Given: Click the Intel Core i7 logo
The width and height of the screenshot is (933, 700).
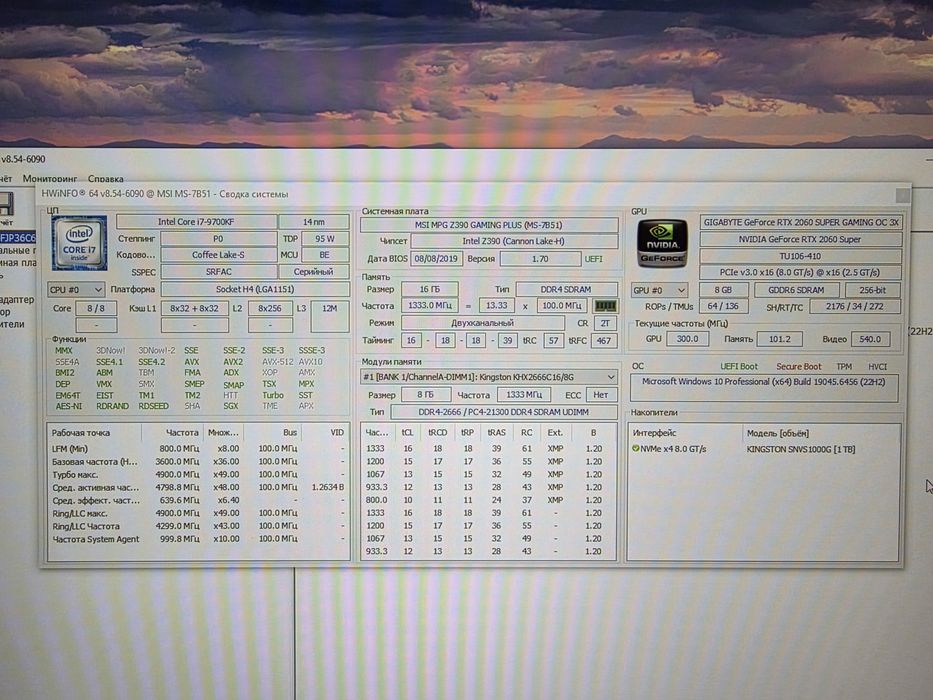Looking at the screenshot, I should coord(79,243).
